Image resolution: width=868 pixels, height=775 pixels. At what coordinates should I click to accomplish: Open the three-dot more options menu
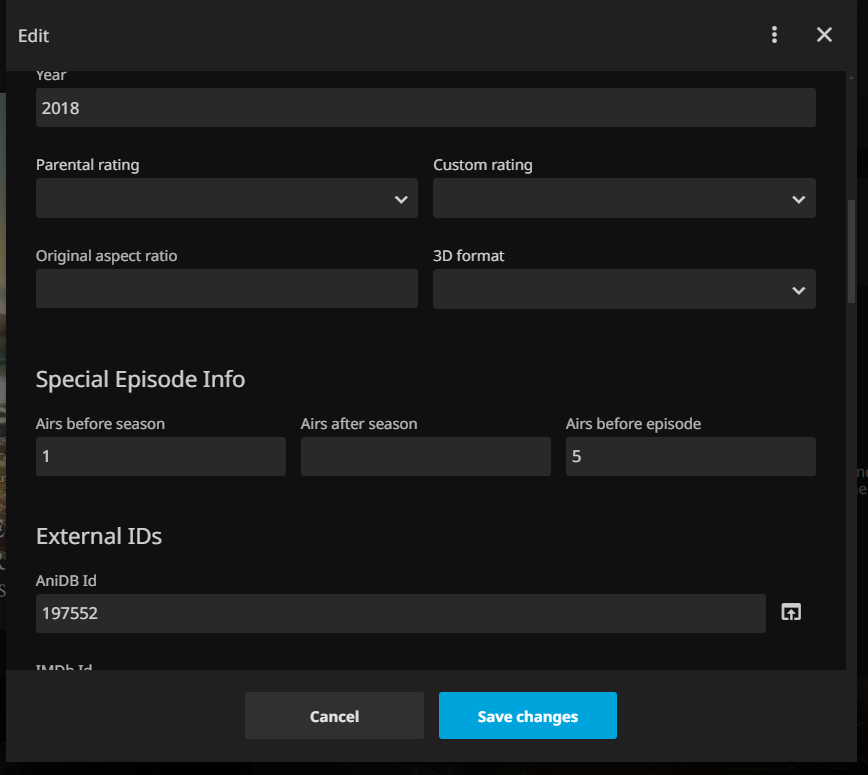tap(774, 35)
